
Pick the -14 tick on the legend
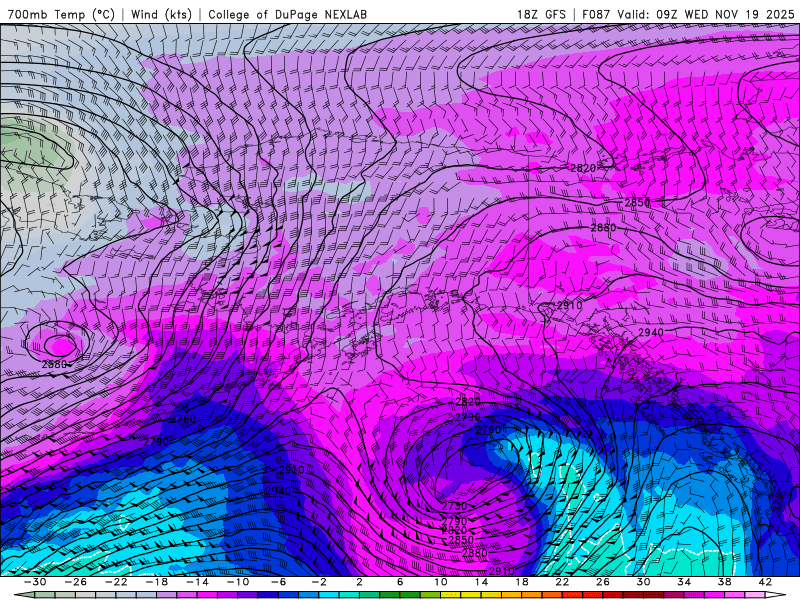tap(197, 582)
